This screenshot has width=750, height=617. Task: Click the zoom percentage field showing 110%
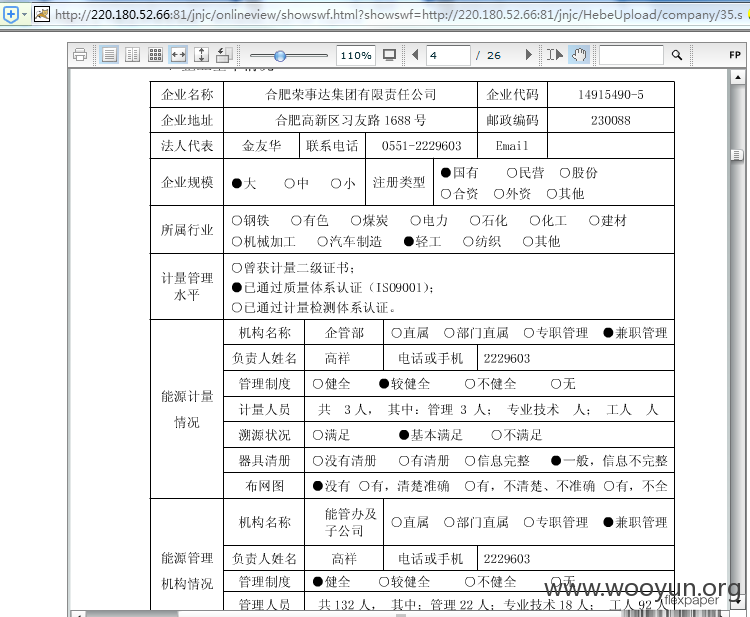355,55
